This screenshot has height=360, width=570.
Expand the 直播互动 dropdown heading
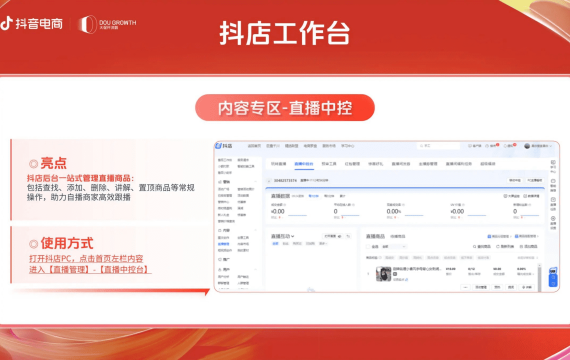pos(282,236)
